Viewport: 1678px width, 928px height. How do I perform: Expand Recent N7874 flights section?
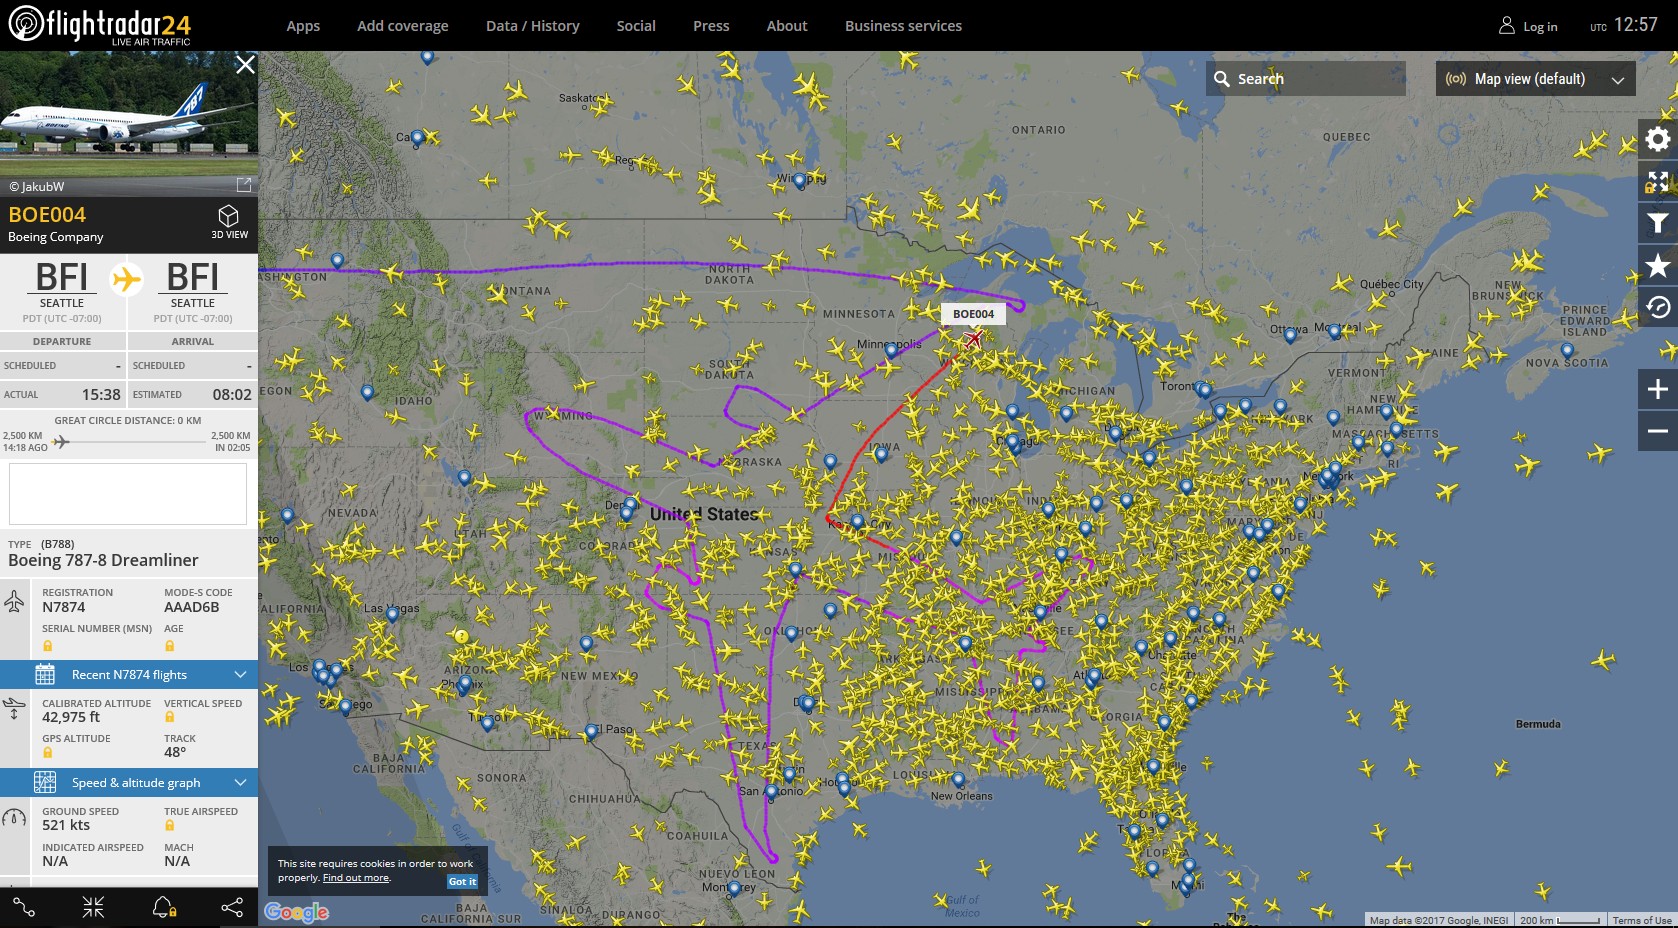click(128, 675)
